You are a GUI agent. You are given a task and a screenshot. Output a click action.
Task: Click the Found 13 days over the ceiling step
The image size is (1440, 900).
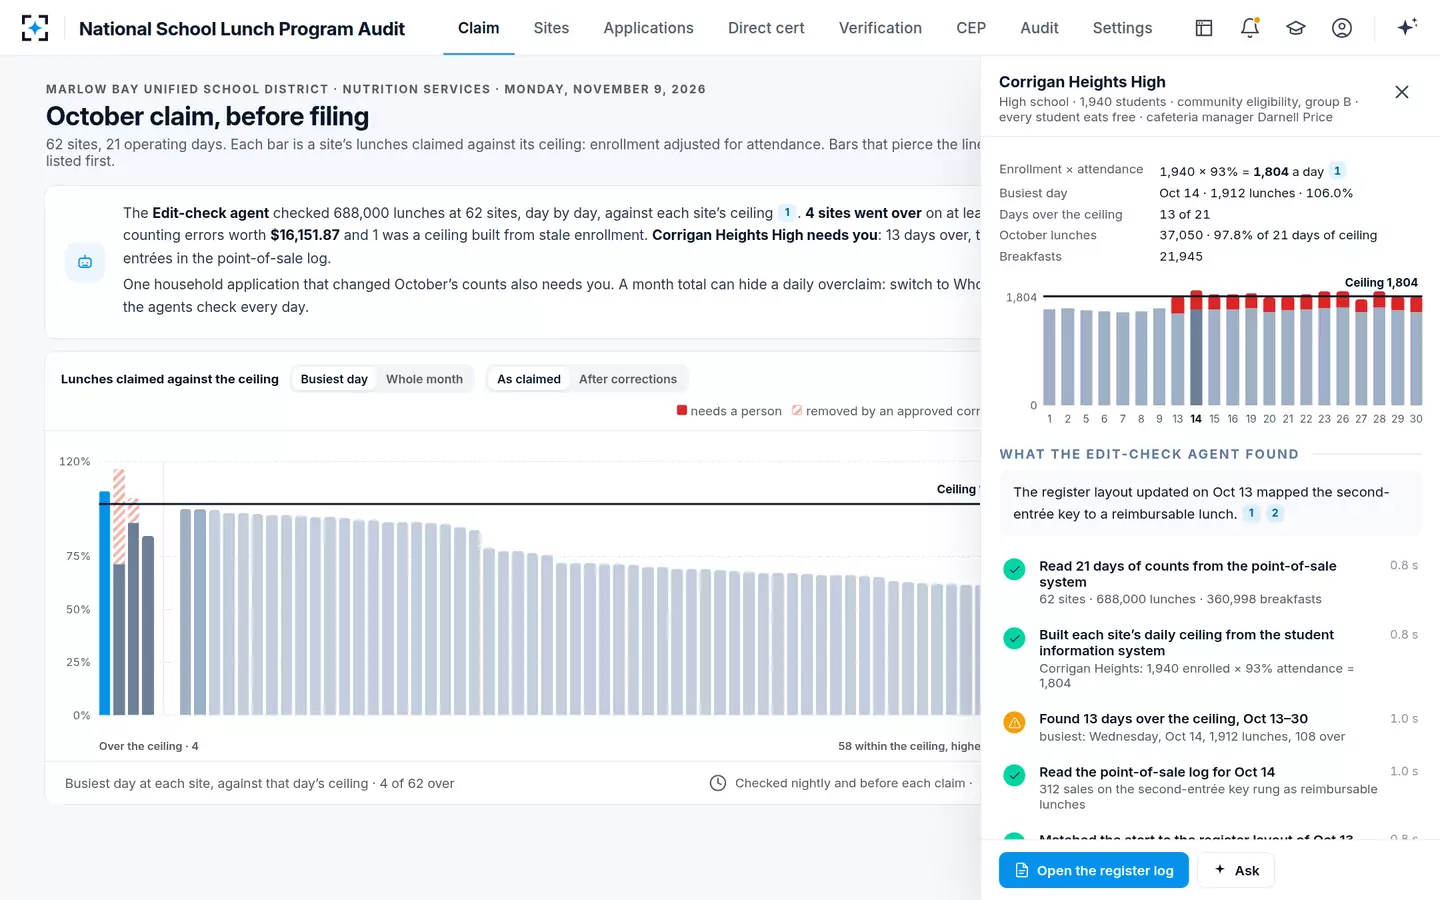[x=1211, y=727]
